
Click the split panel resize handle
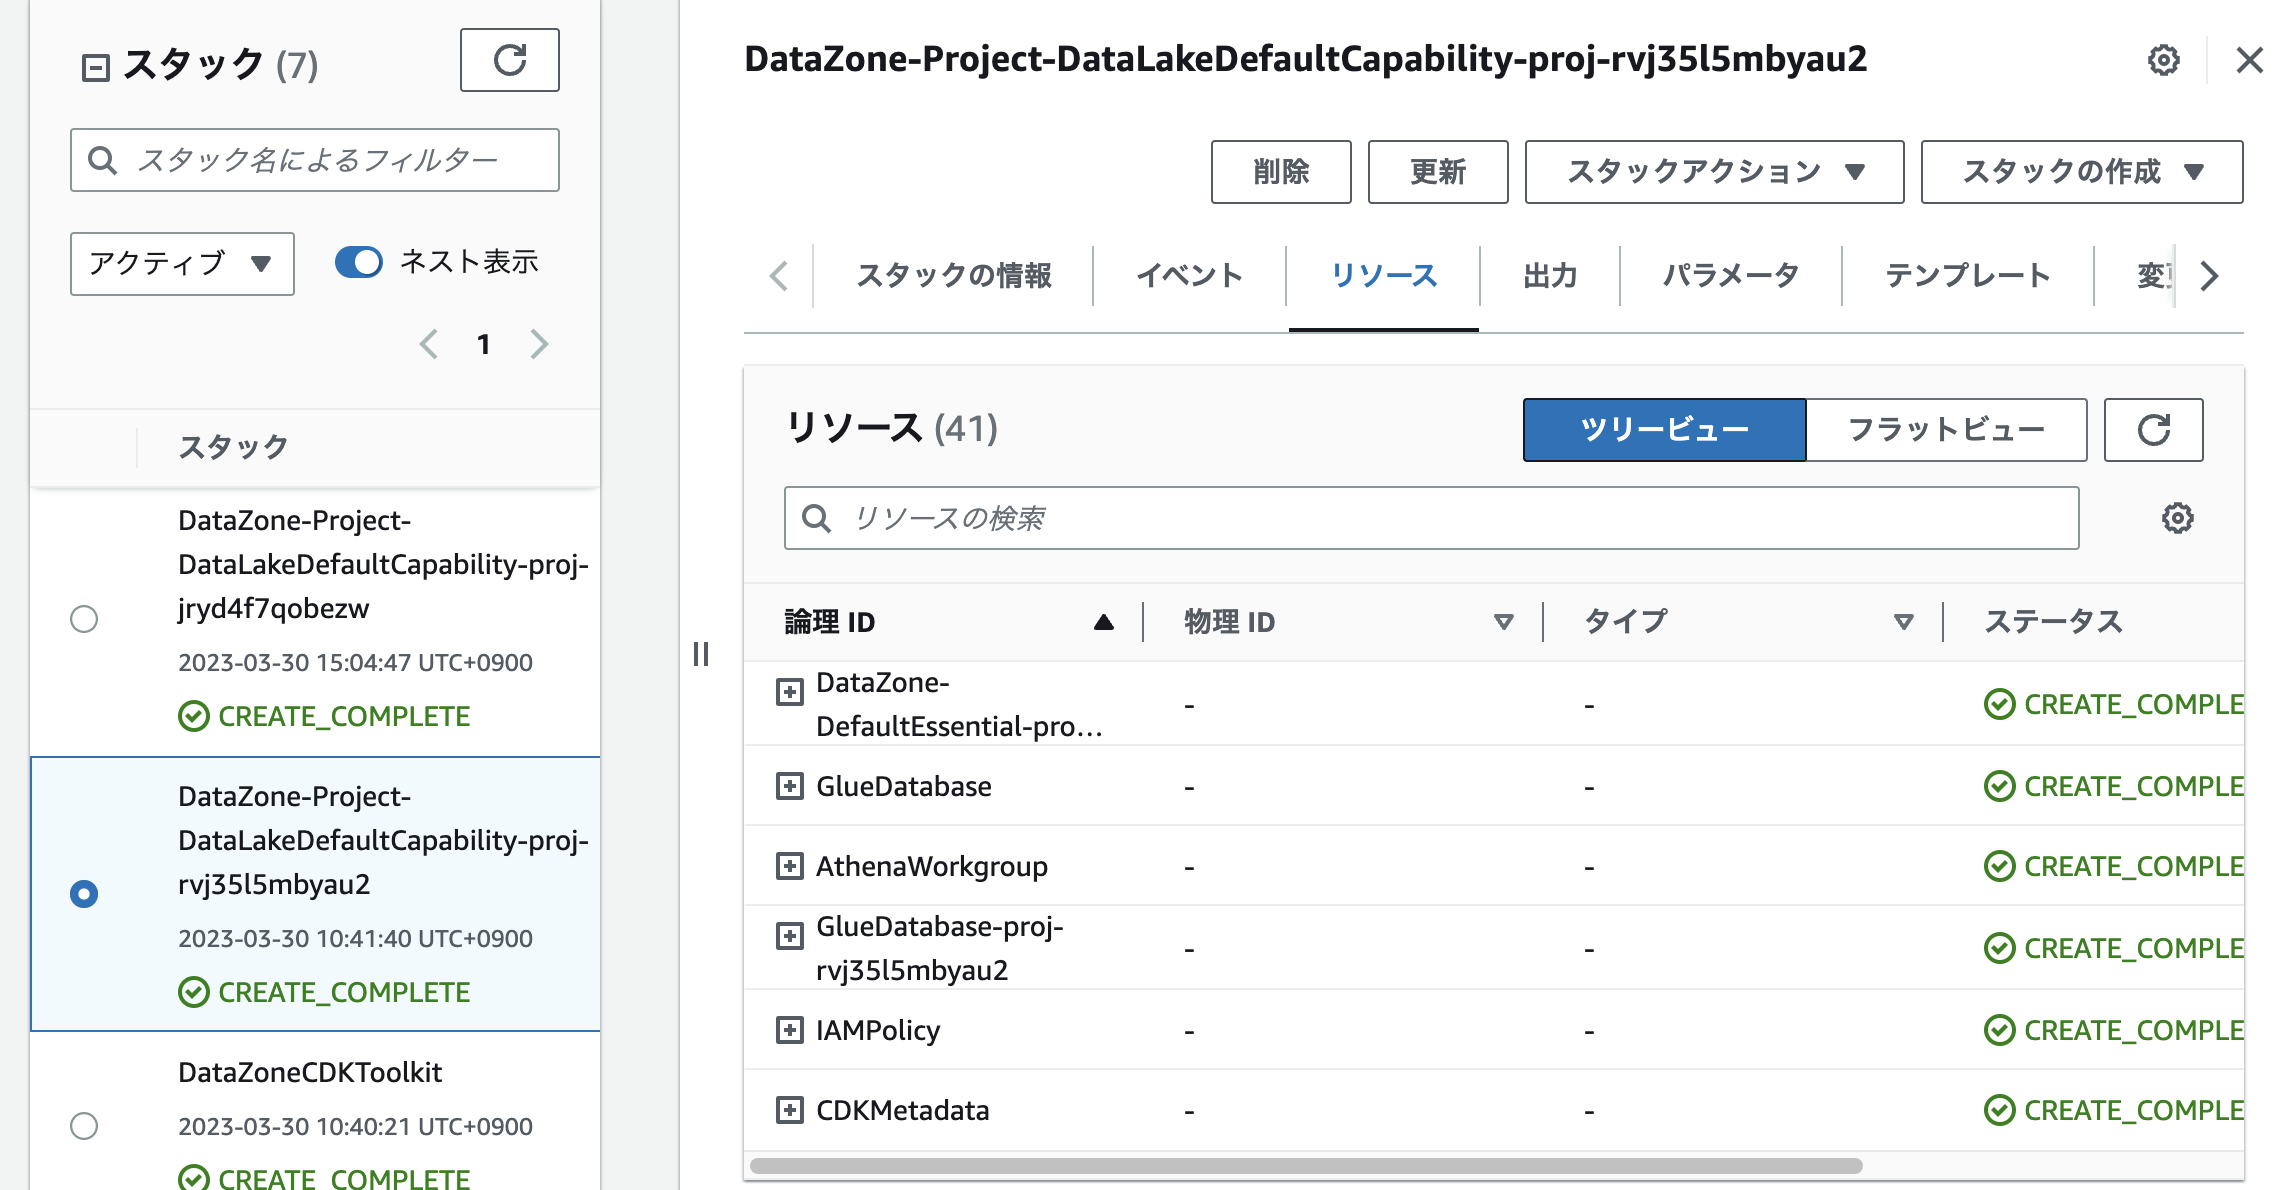click(x=701, y=654)
